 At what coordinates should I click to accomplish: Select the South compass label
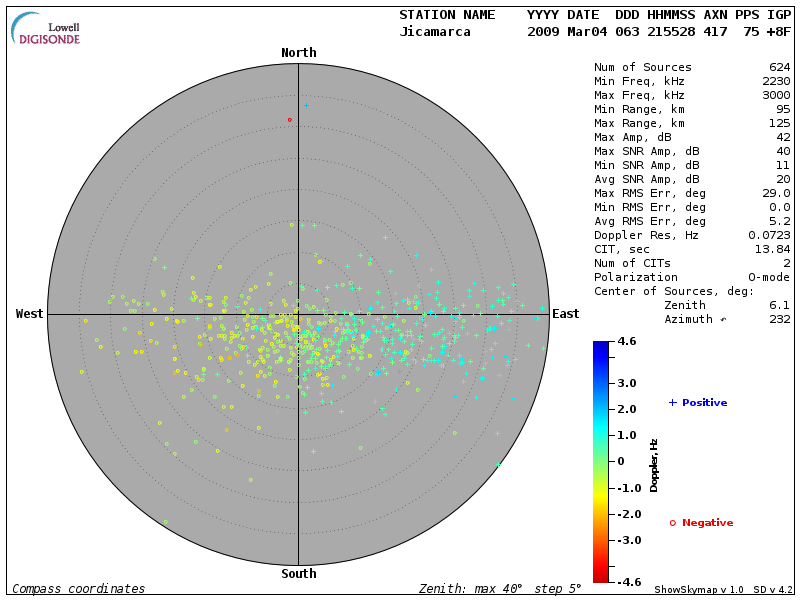tap(299, 574)
